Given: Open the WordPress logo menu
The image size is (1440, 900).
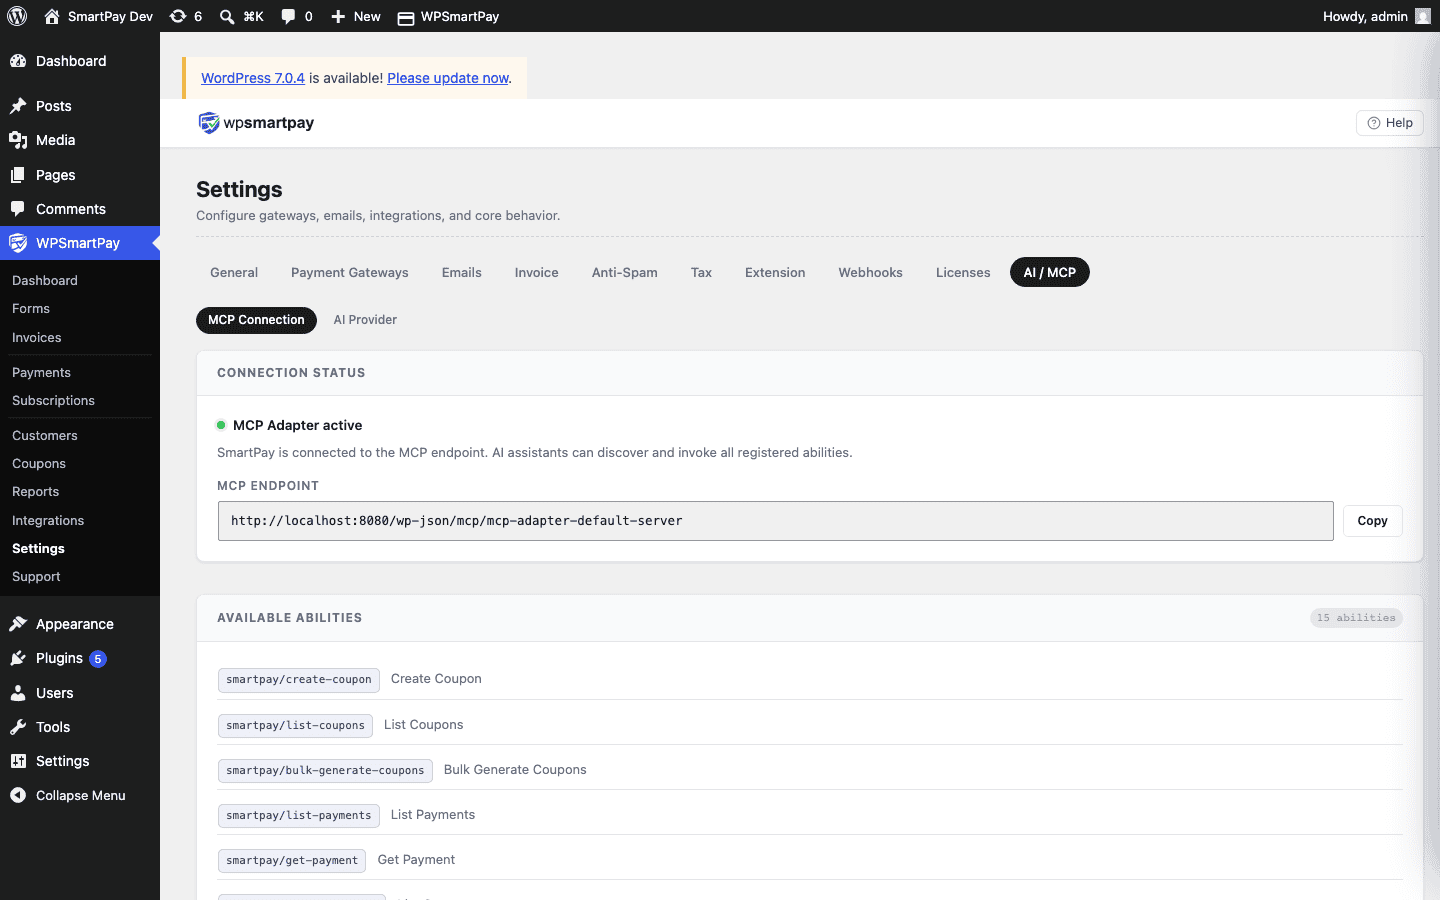Looking at the screenshot, I should click(17, 16).
